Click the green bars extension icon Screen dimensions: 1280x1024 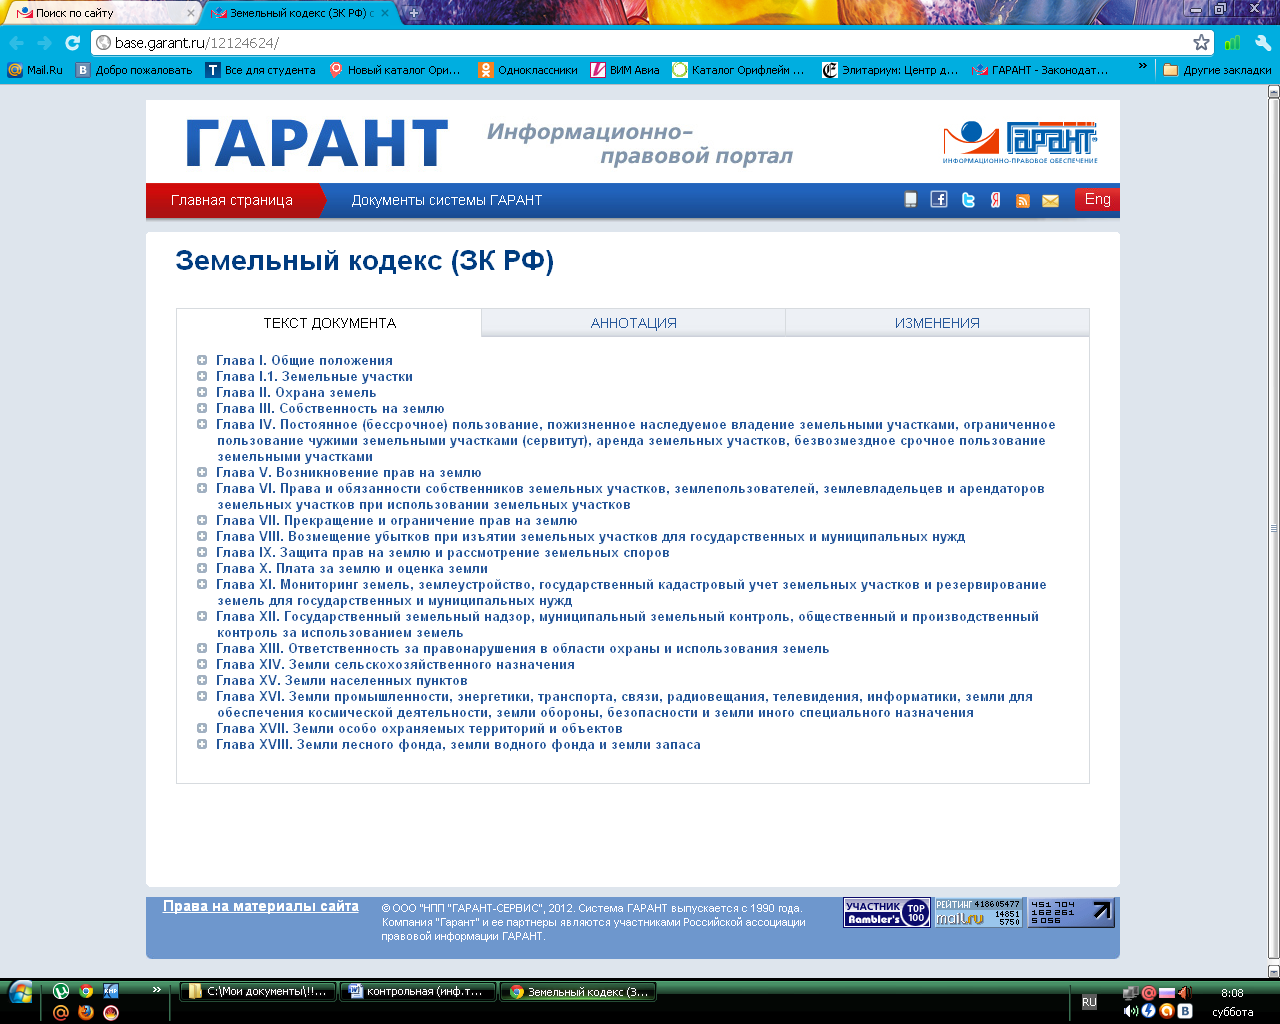1232,43
